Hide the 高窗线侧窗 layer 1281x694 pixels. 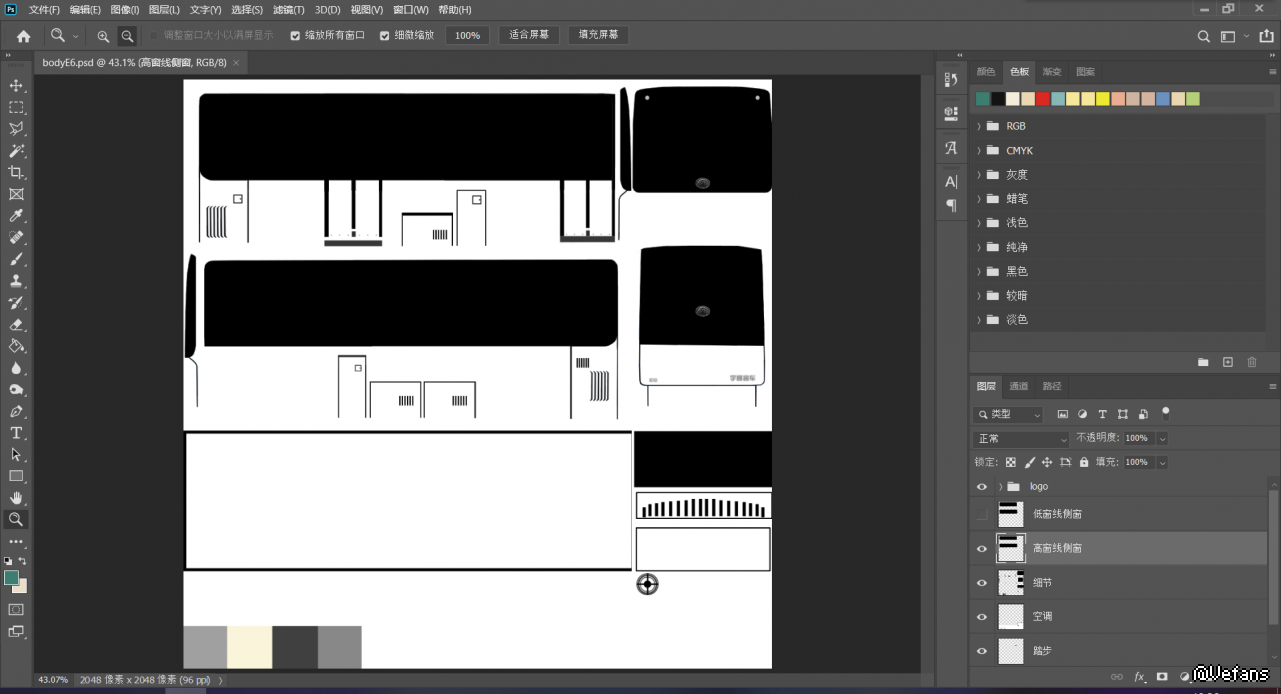click(x=981, y=548)
